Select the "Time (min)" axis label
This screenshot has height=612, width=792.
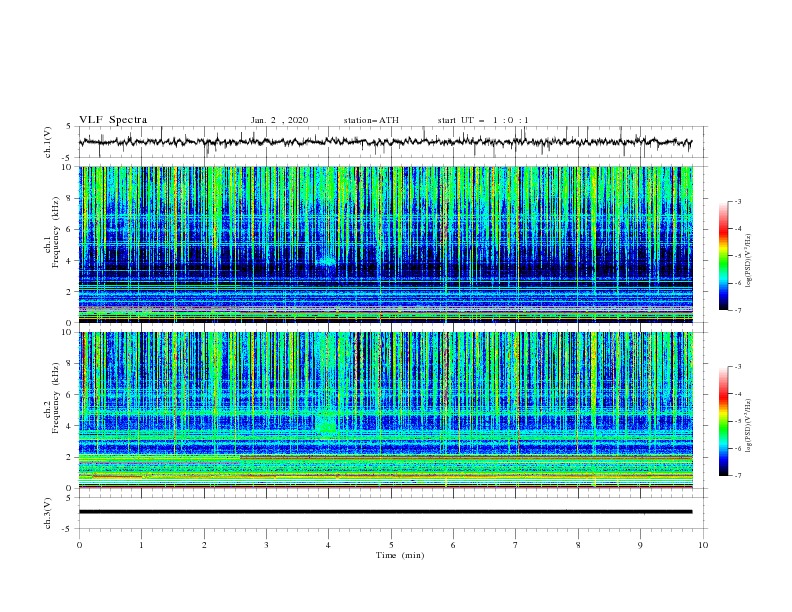pyautogui.click(x=400, y=555)
